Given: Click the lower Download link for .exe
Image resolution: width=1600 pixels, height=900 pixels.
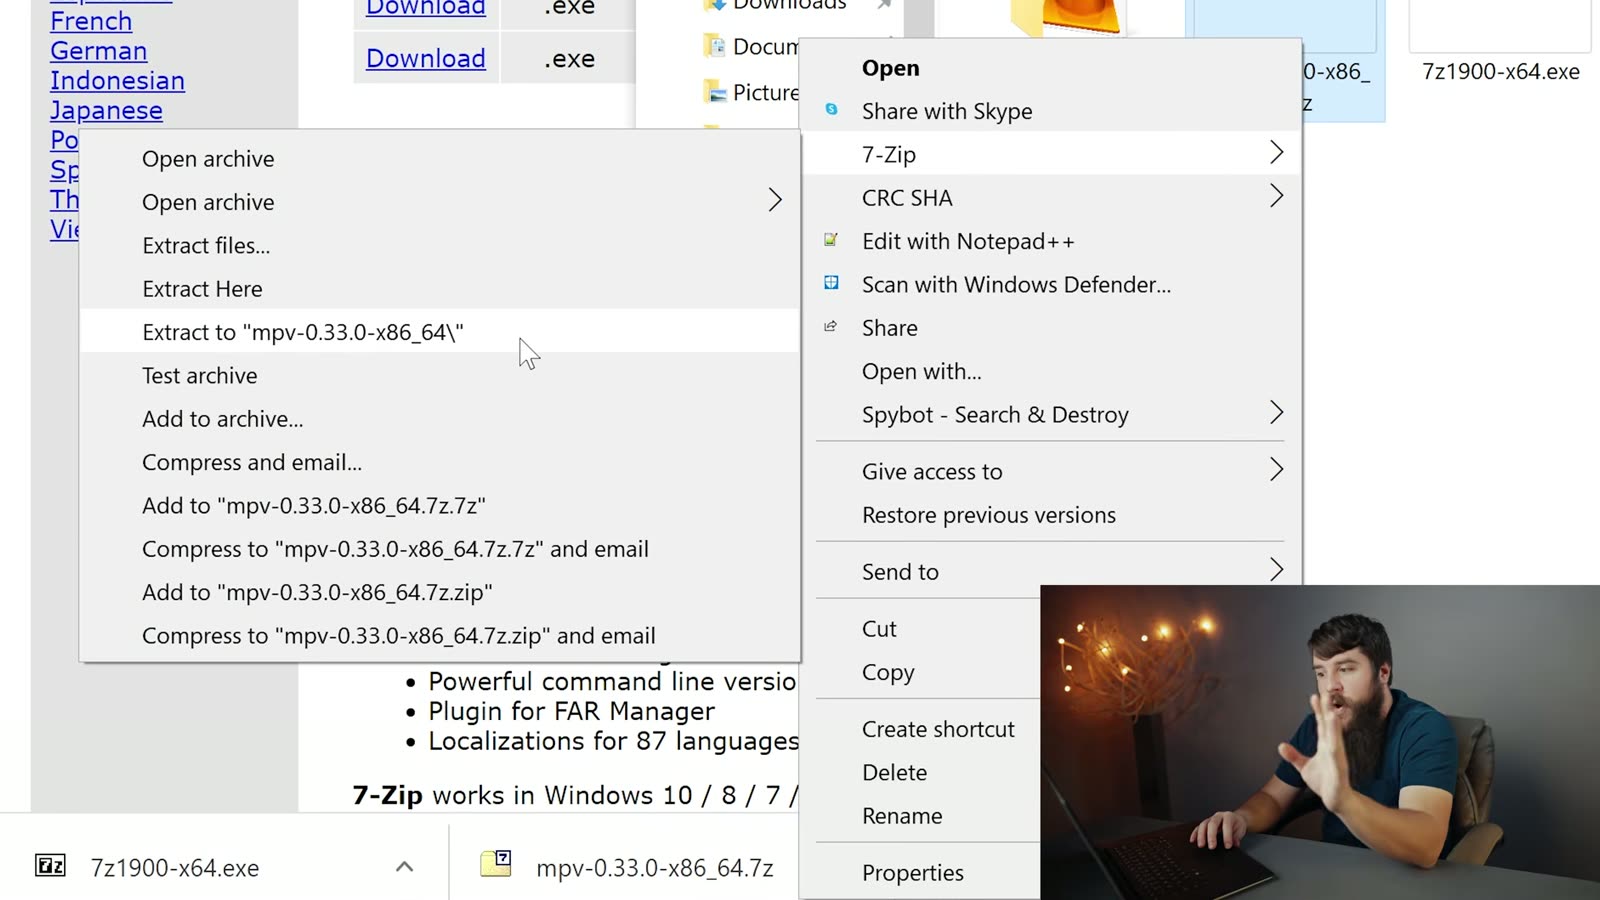Looking at the screenshot, I should [426, 58].
